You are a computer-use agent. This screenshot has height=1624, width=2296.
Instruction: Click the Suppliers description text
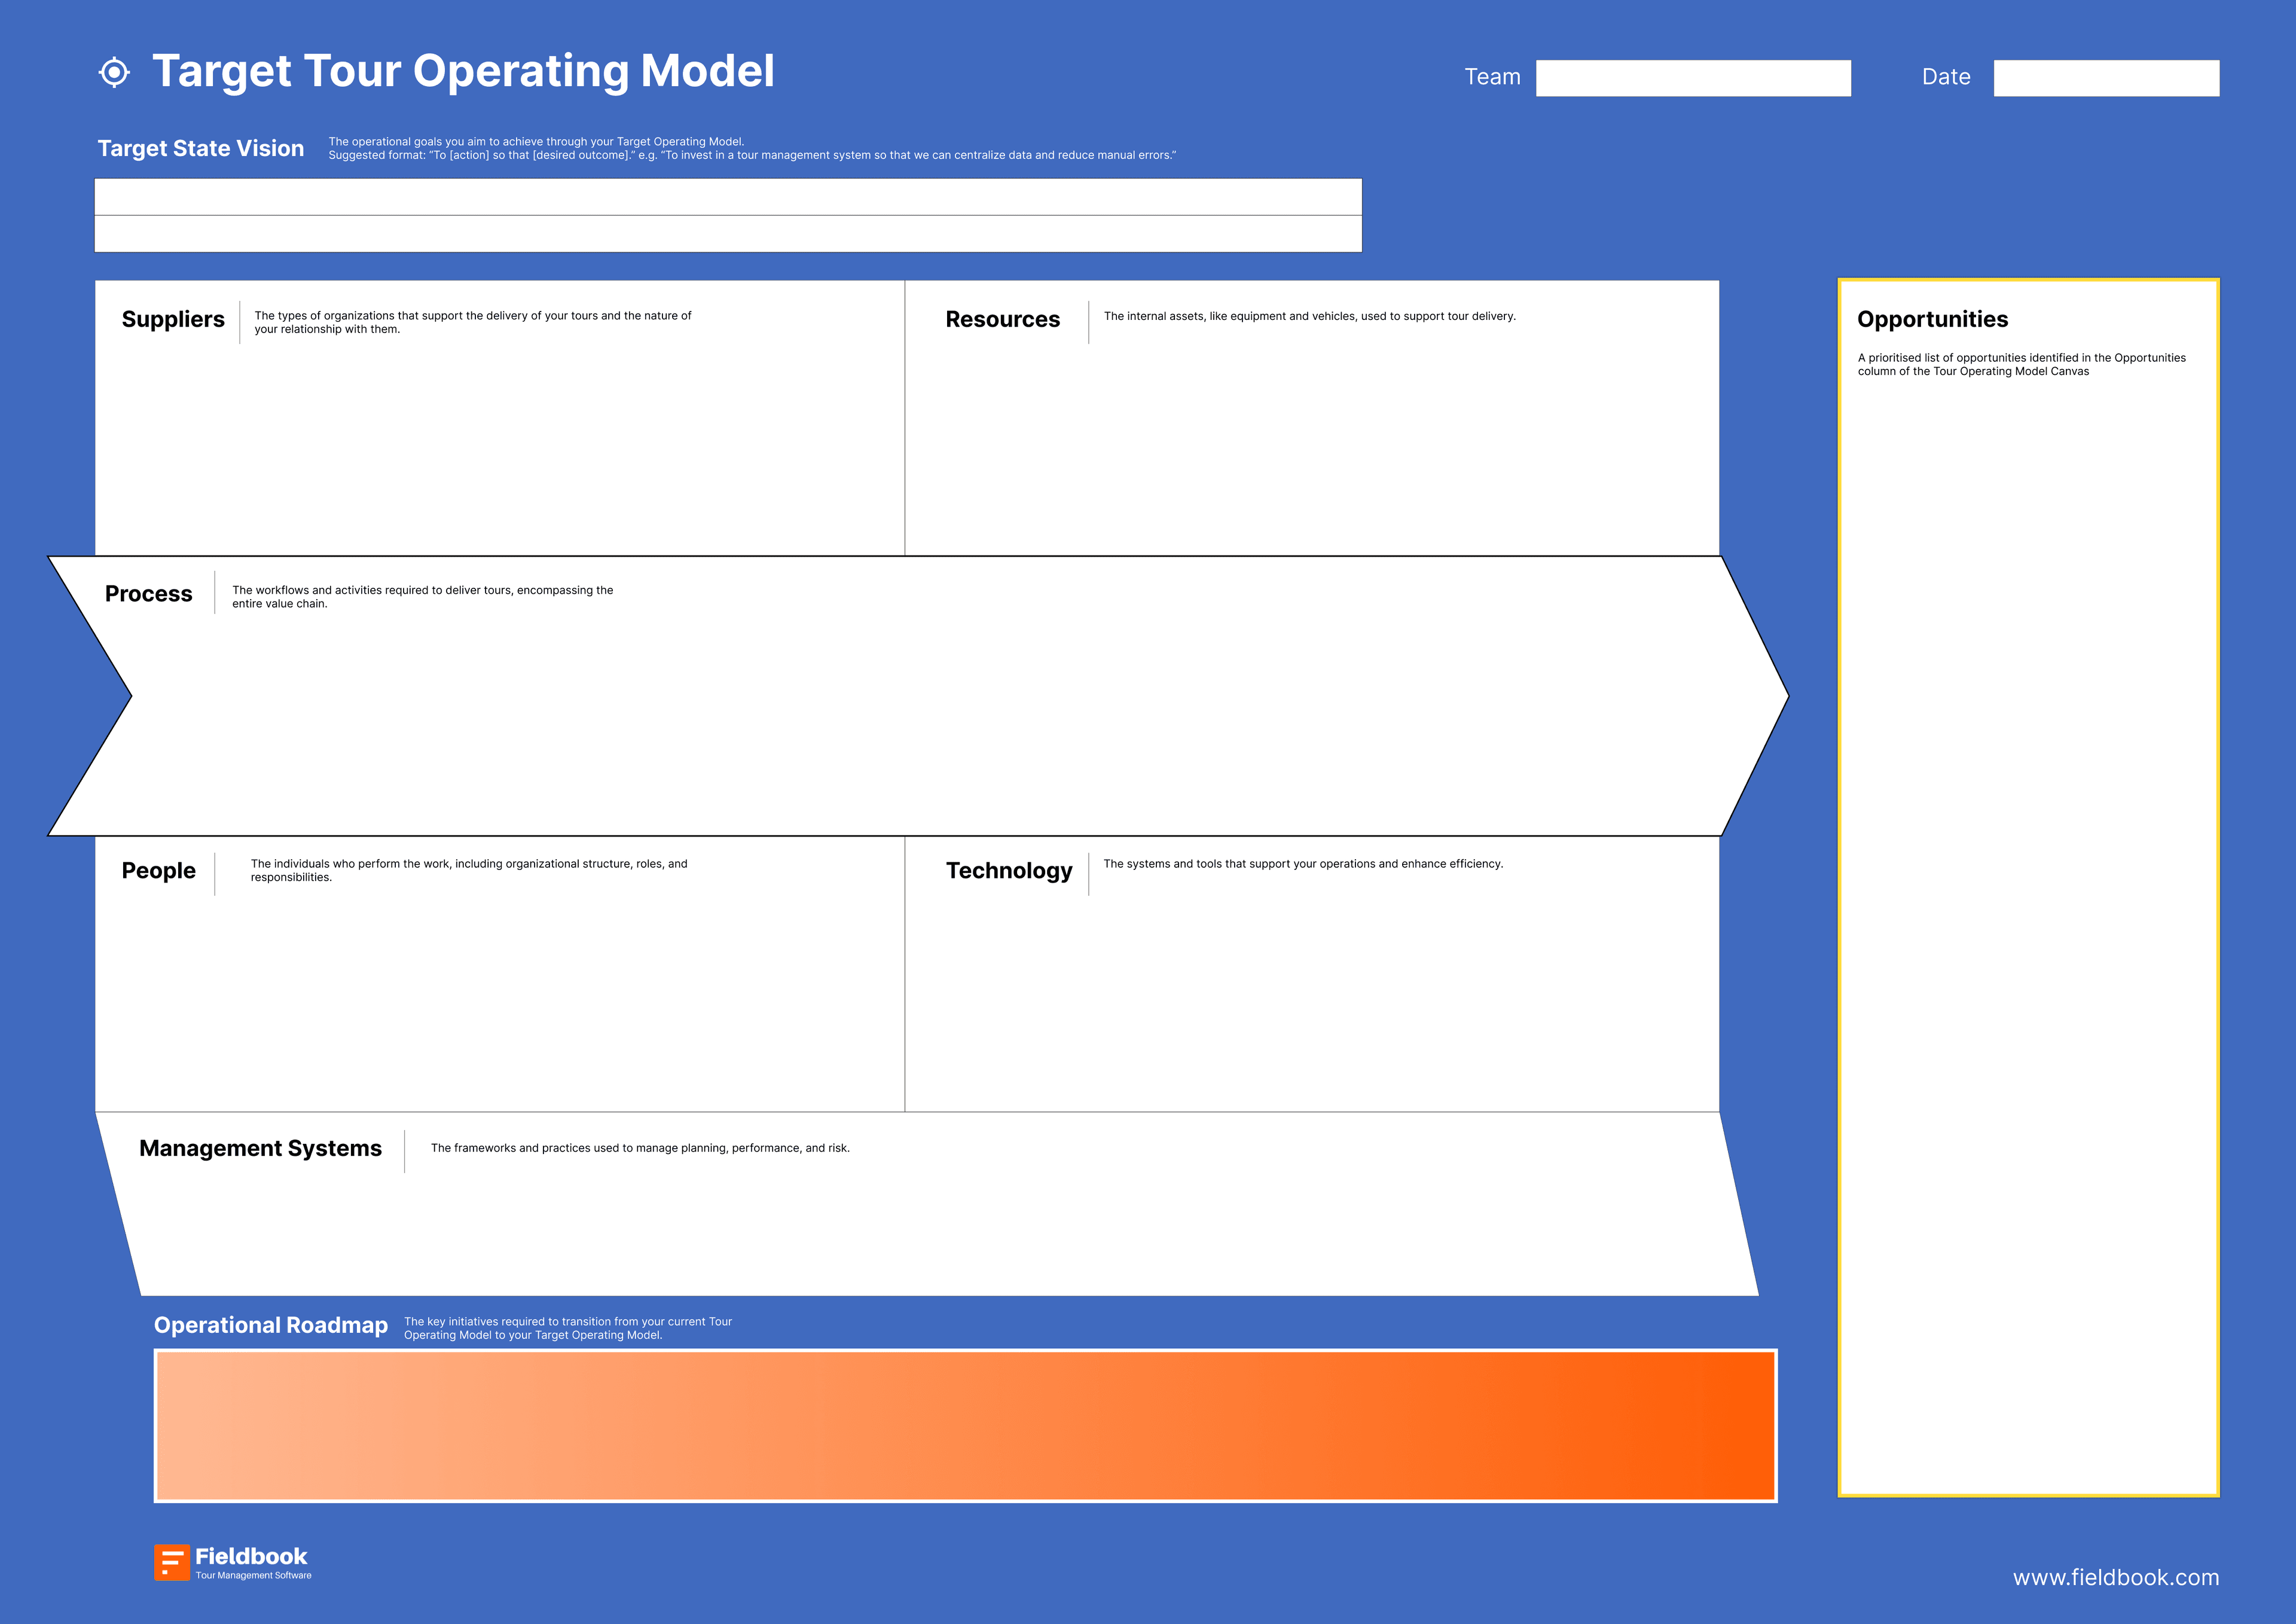[x=473, y=322]
